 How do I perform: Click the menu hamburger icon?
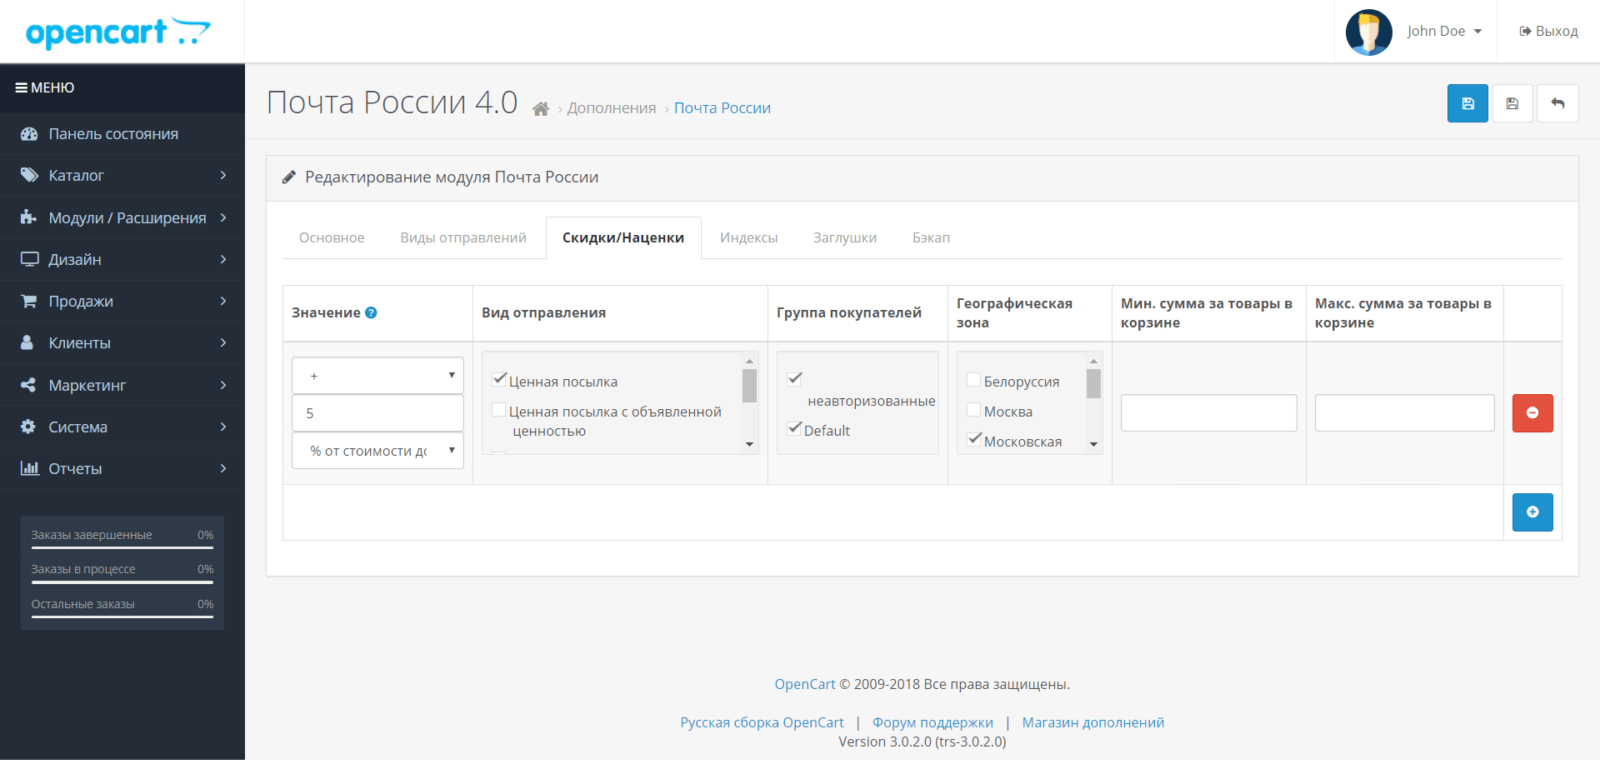pos(21,88)
